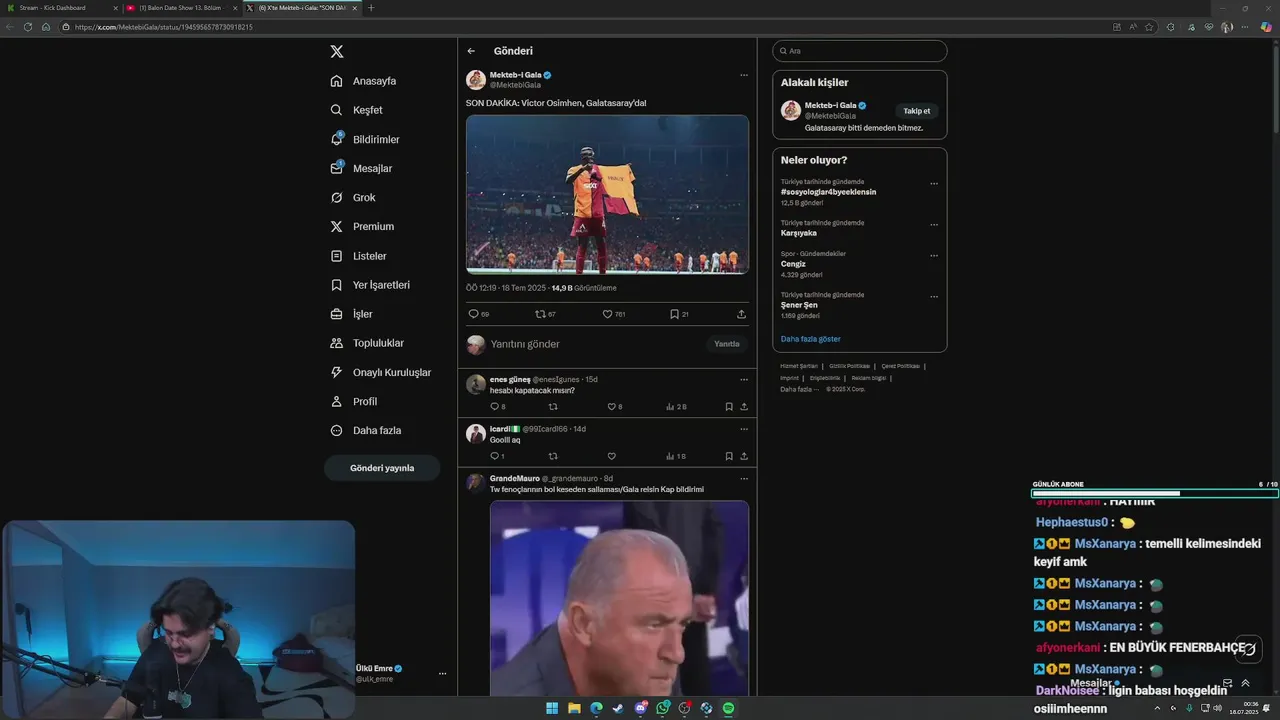Screen dimensions: 1280x720
Task: Open Spotify from the taskbar
Action: [x=728, y=708]
